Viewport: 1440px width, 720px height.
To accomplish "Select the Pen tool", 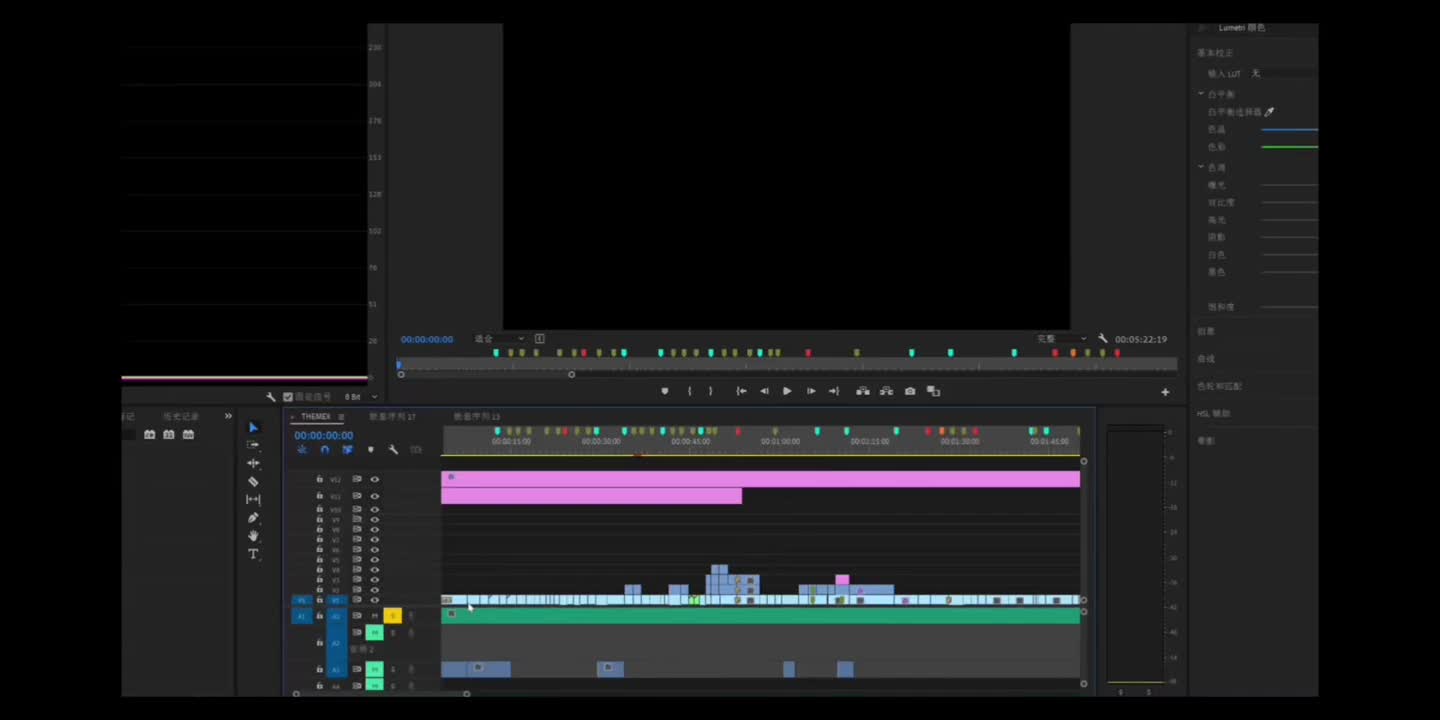I will coord(253,517).
